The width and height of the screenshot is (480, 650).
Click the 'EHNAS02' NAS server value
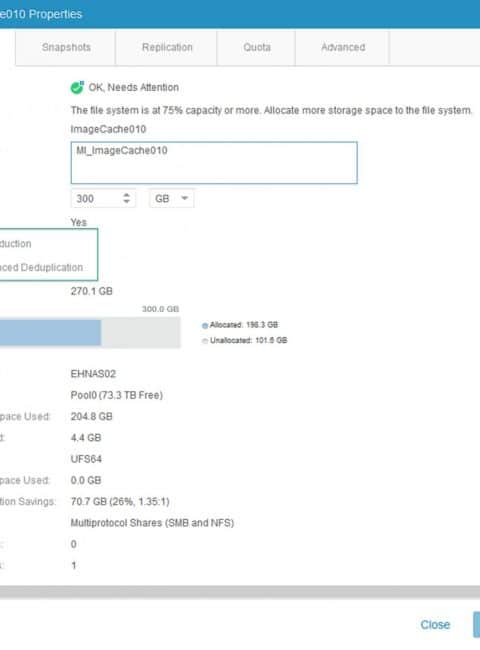(x=93, y=374)
